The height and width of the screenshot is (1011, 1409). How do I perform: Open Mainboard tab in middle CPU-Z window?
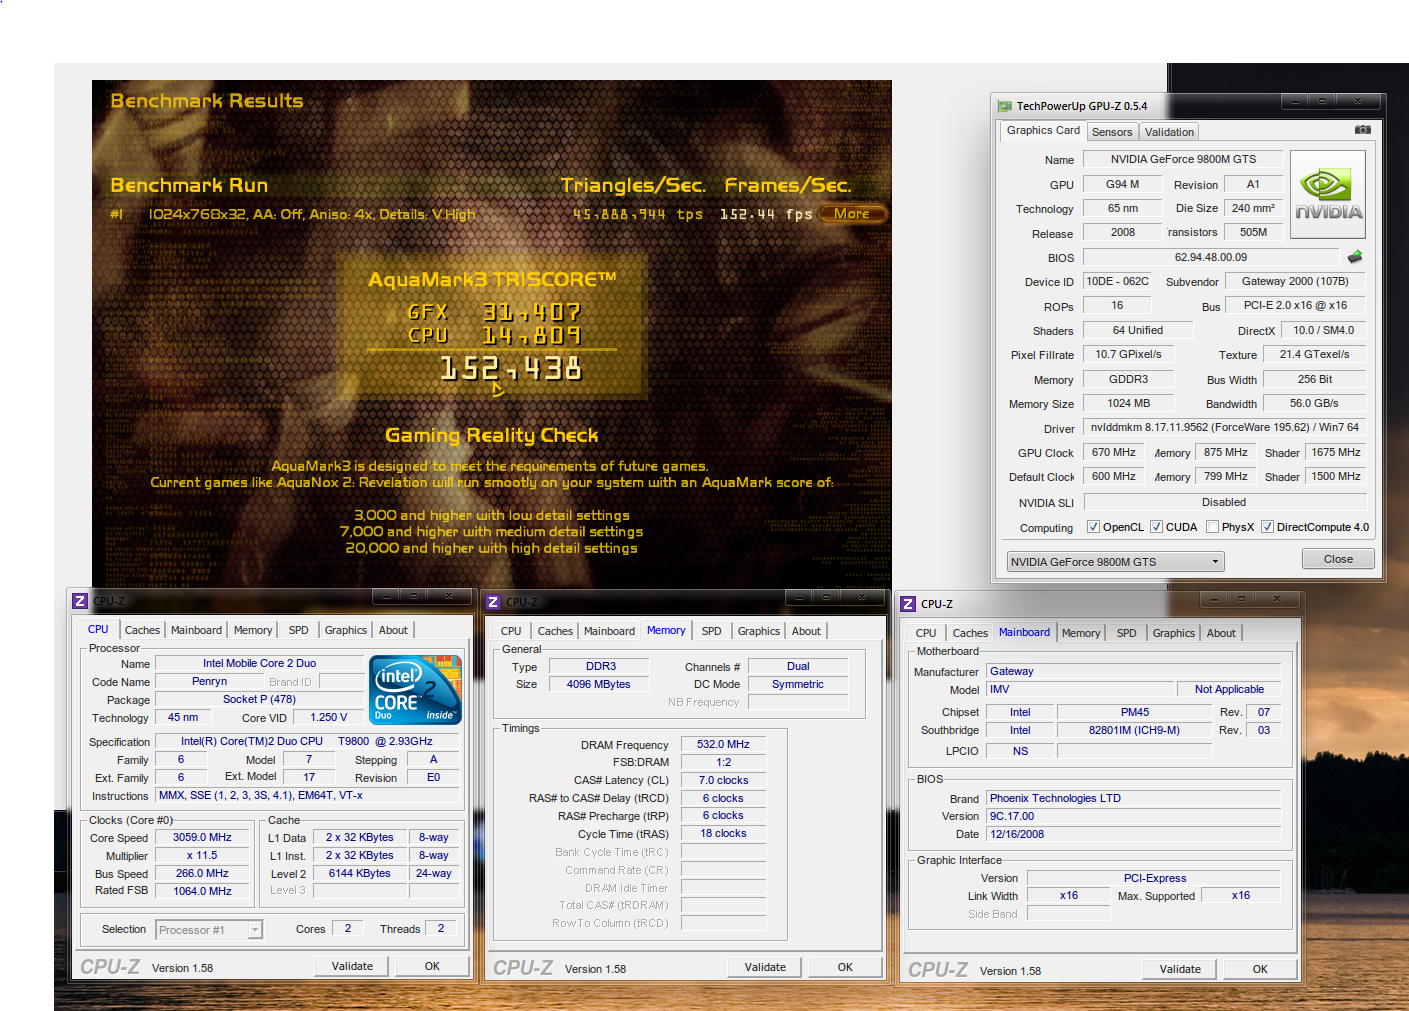(x=609, y=631)
